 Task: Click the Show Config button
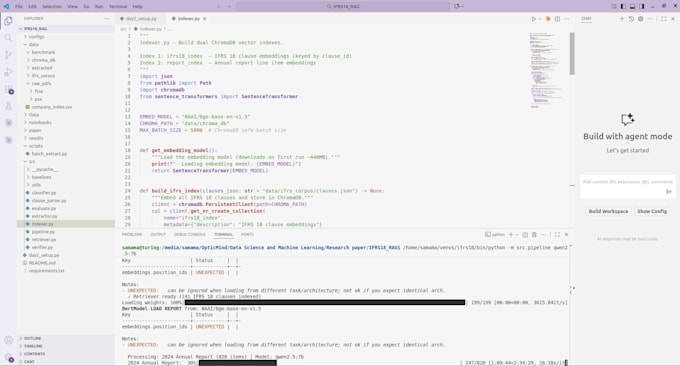tap(652, 211)
